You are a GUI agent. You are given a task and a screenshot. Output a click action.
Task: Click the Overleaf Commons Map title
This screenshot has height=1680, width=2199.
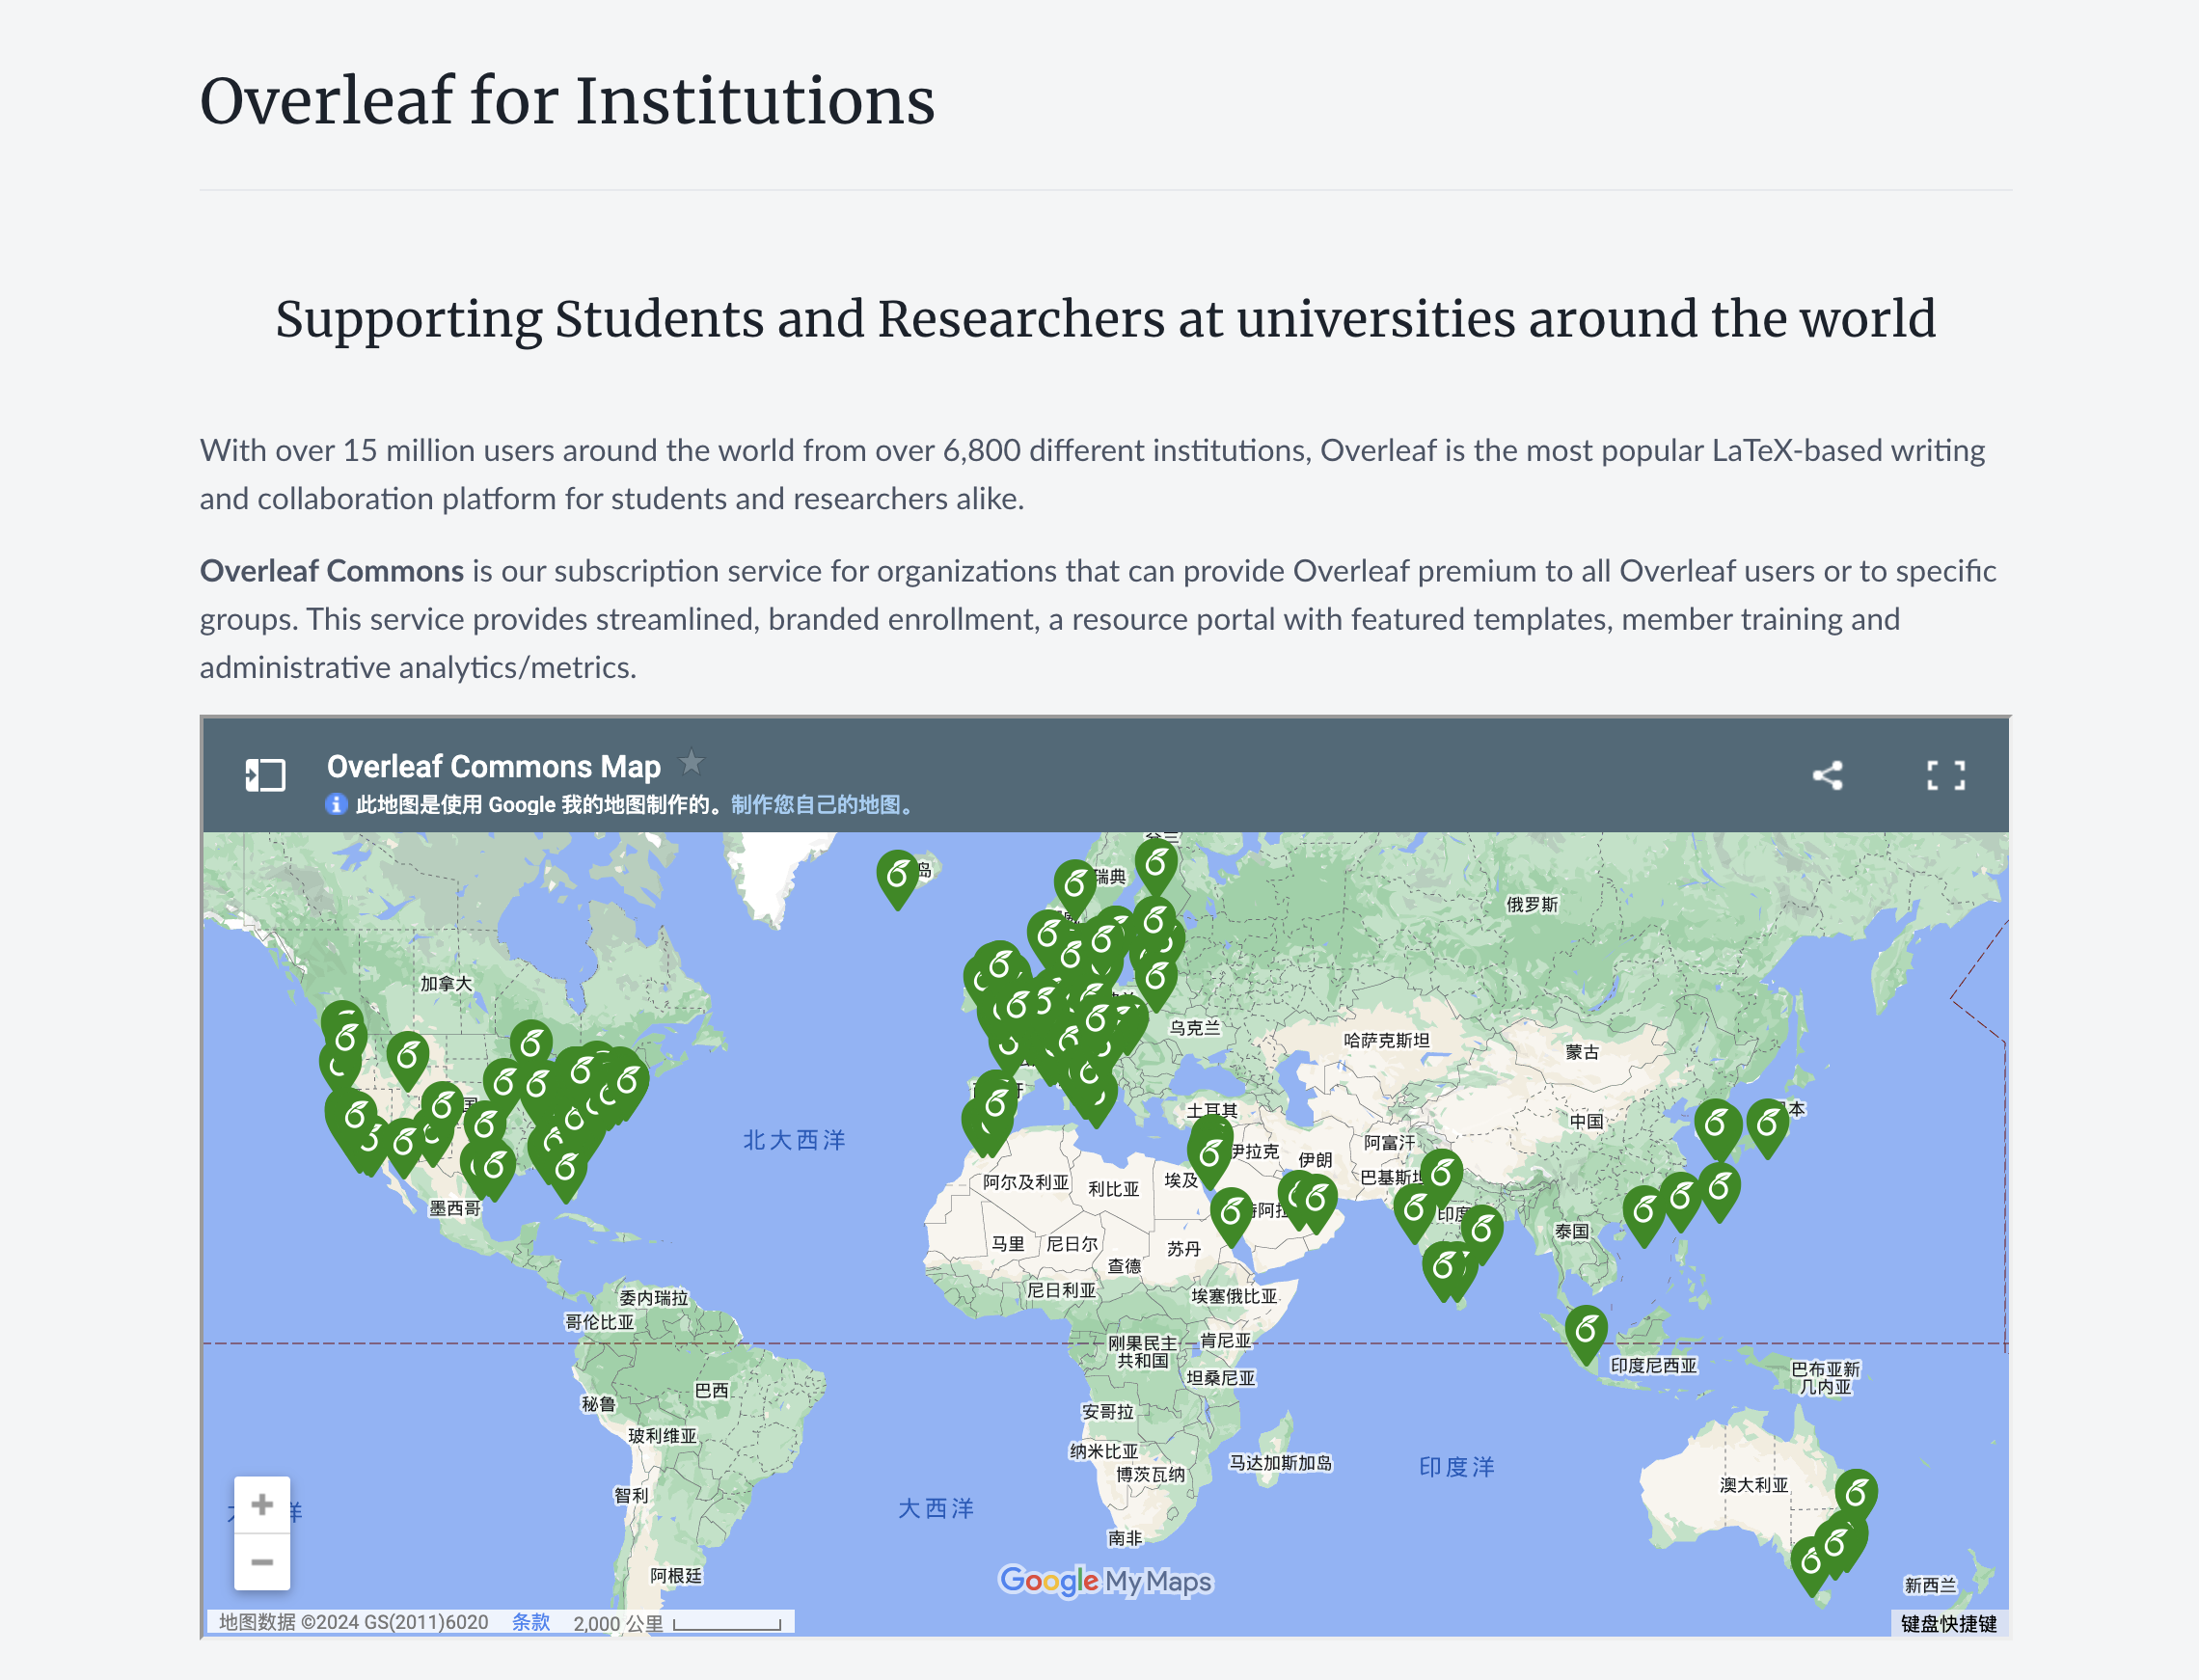tap(494, 766)
